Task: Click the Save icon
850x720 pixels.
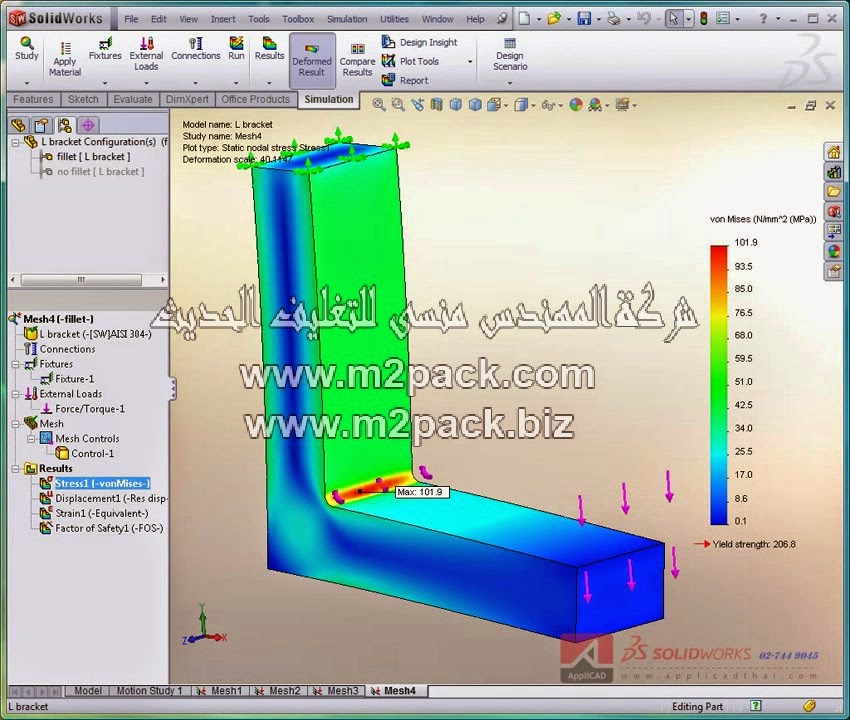Action: (x=584, y=18)
